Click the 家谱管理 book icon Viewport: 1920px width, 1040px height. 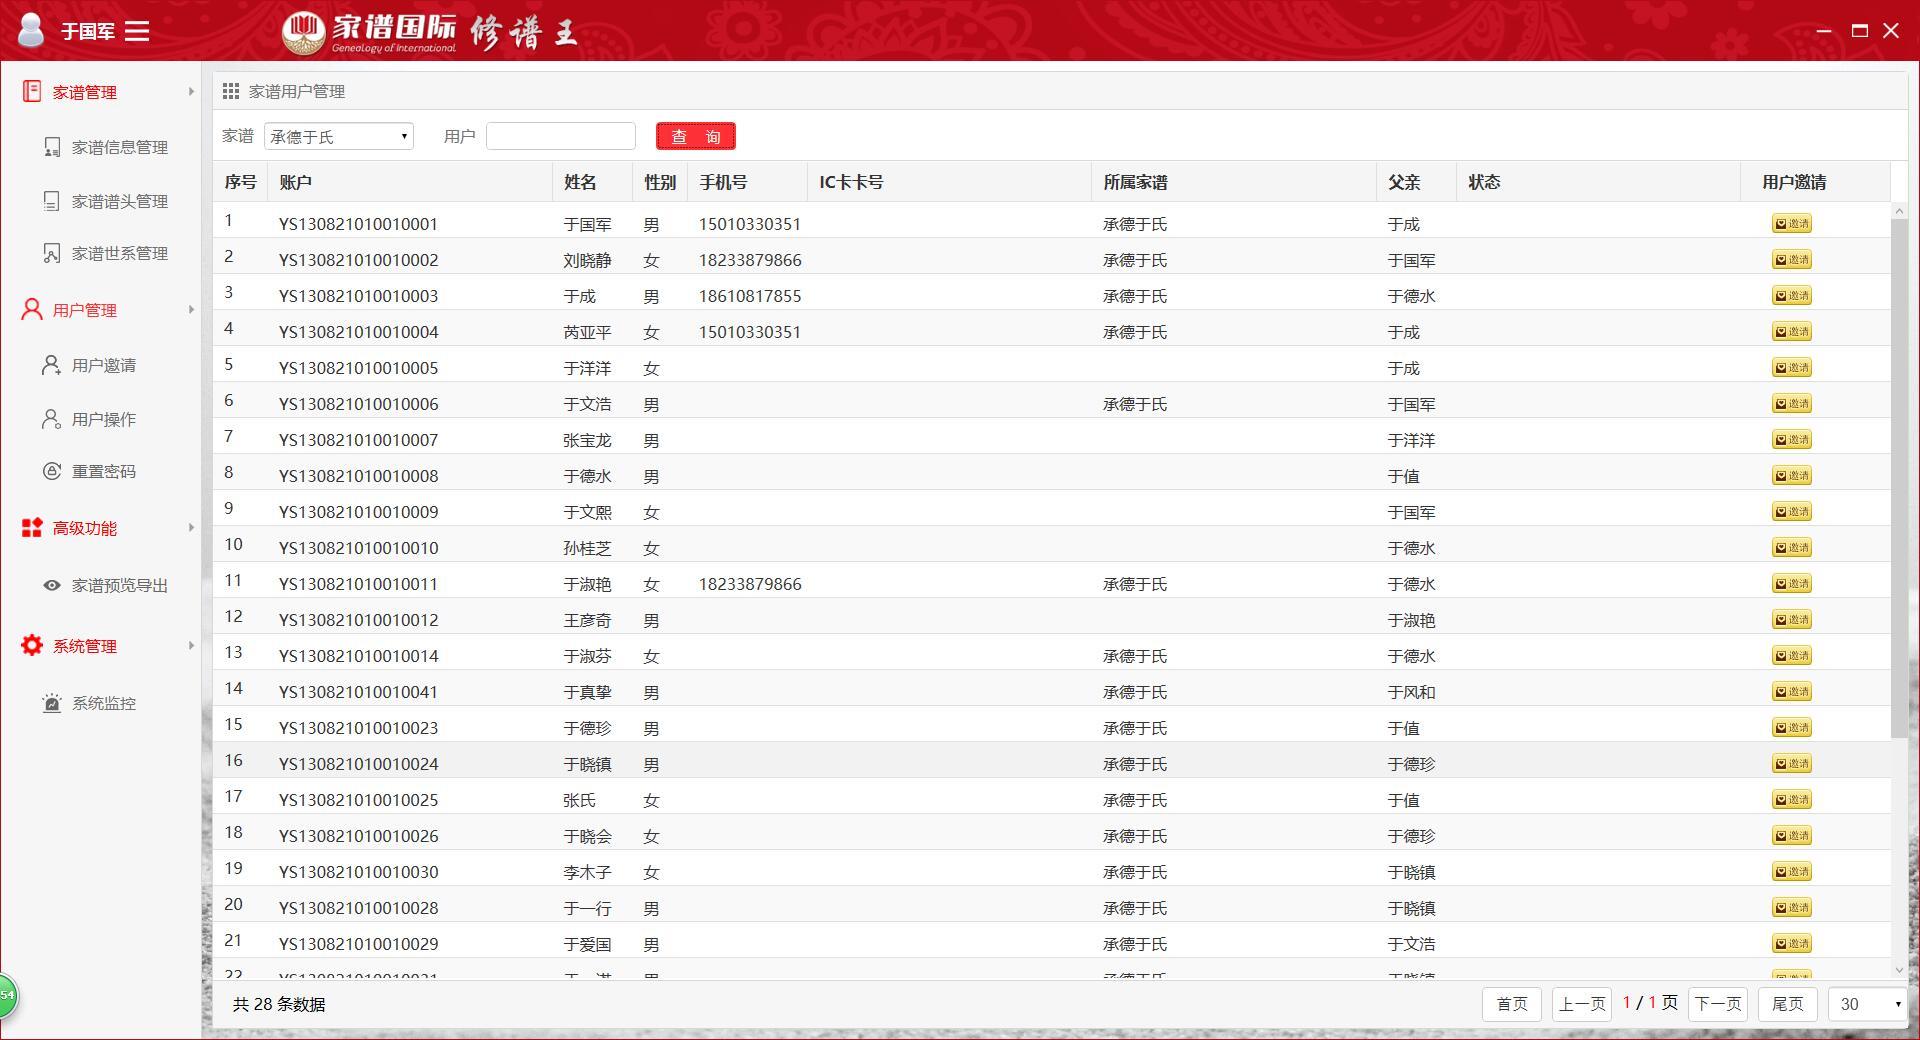pyautogui.click(x=32, y=91)
